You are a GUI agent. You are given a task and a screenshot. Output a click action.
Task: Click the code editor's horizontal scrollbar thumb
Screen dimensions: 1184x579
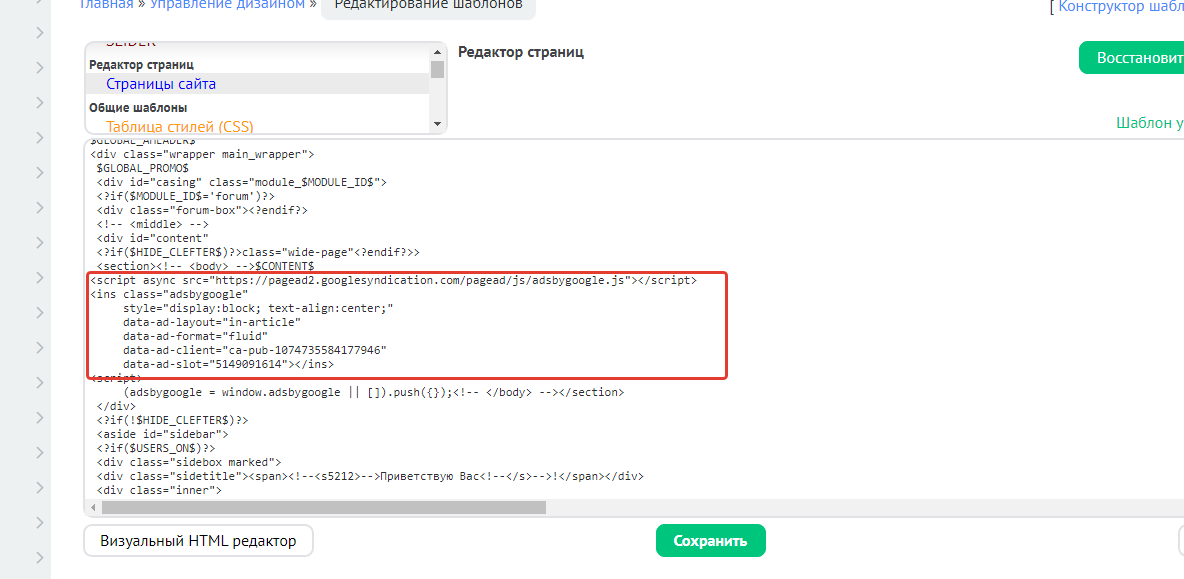pyautogui.click(x=324, y=507)
